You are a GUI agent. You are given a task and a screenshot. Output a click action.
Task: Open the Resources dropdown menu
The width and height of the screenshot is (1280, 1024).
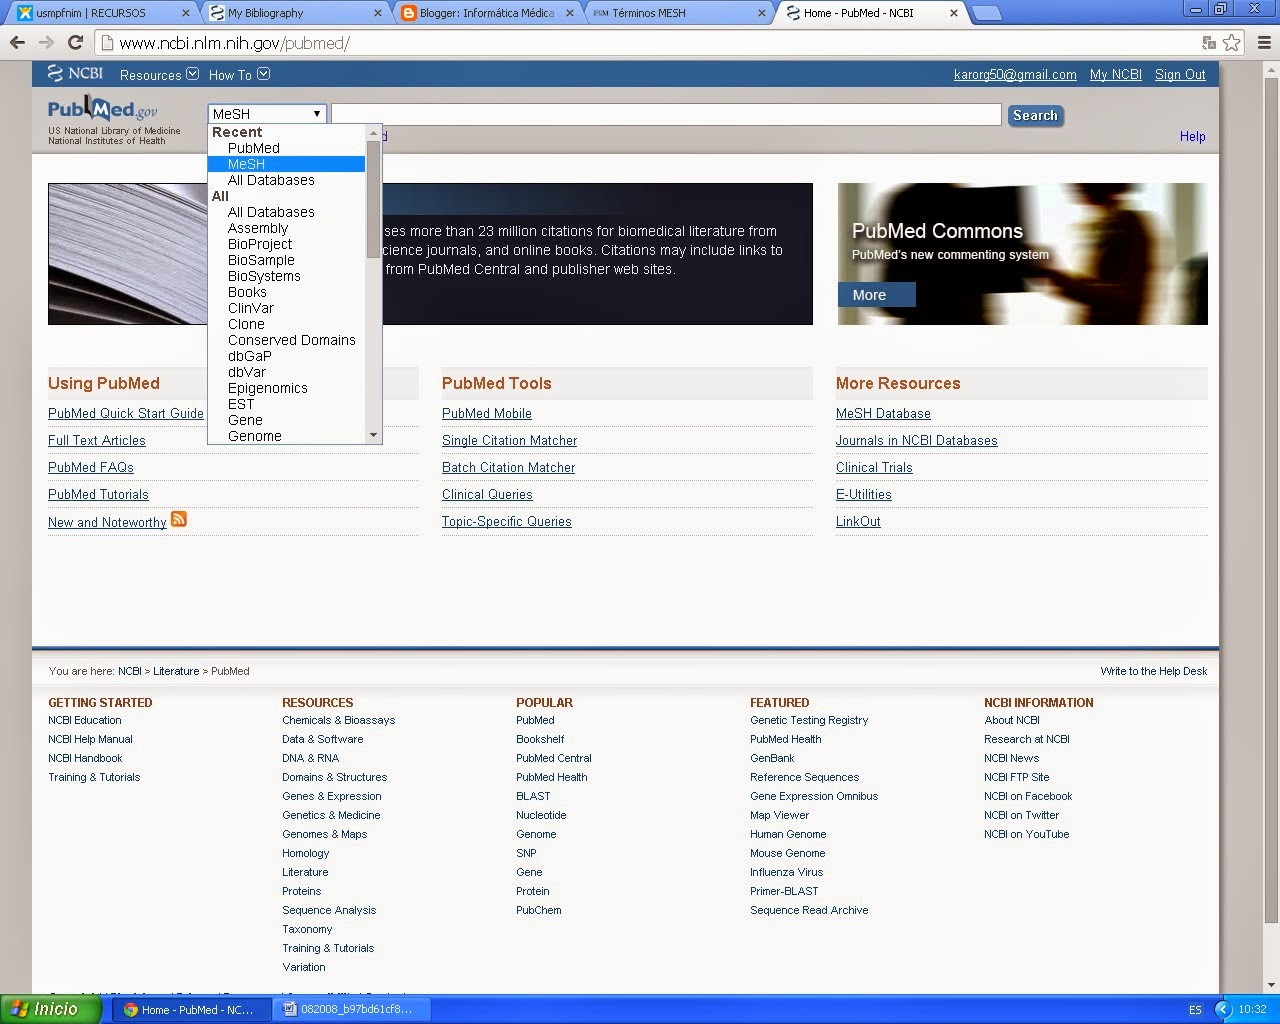coord(158,74)
